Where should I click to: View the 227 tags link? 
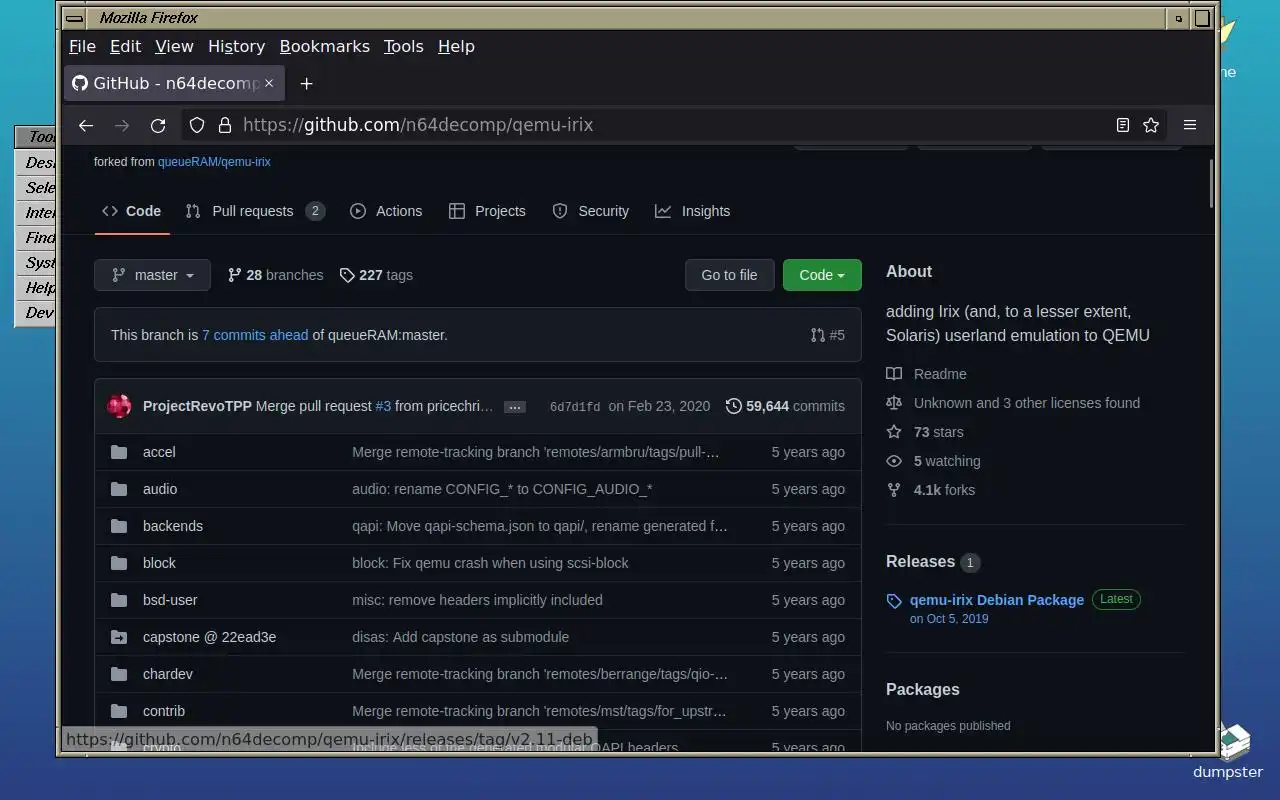click(x=376, y=275)
